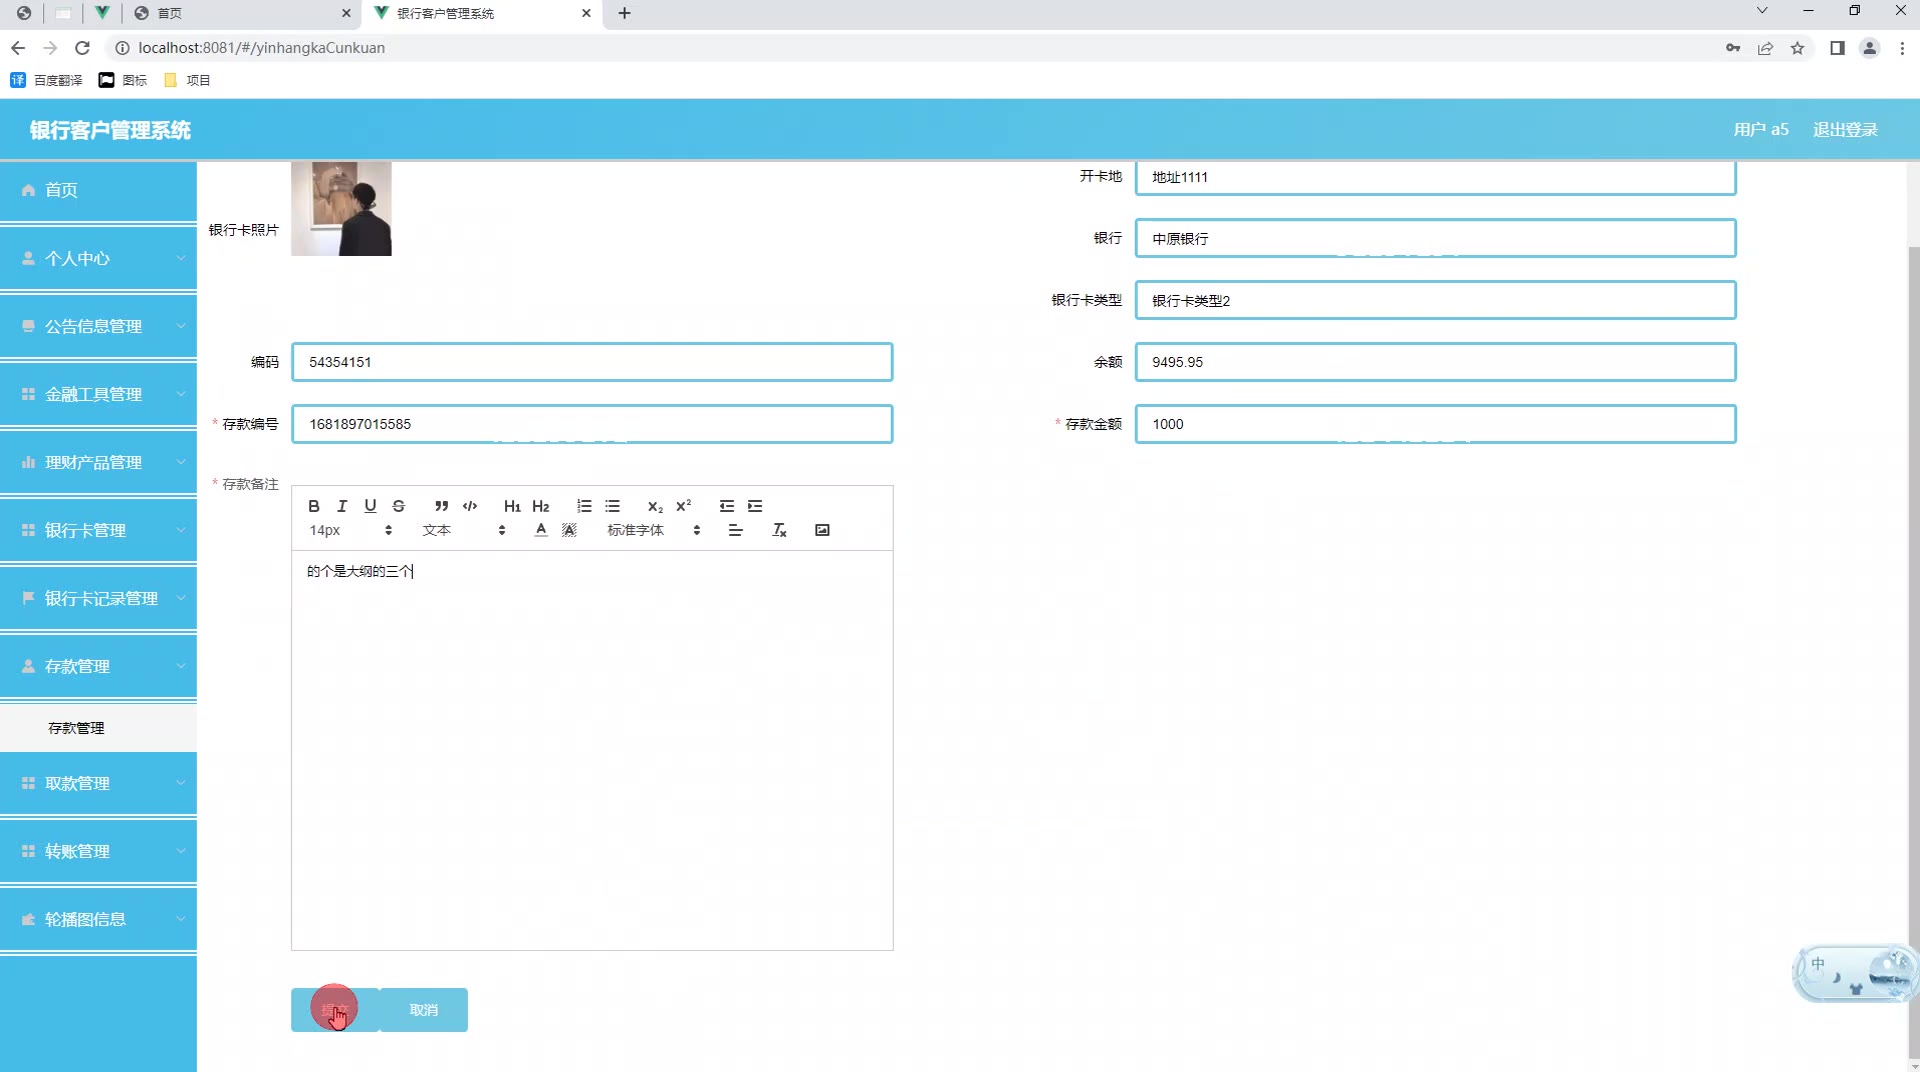
Task: Expand the 金融工具管理 sidebar menu
Action: [x=98, y=394]
